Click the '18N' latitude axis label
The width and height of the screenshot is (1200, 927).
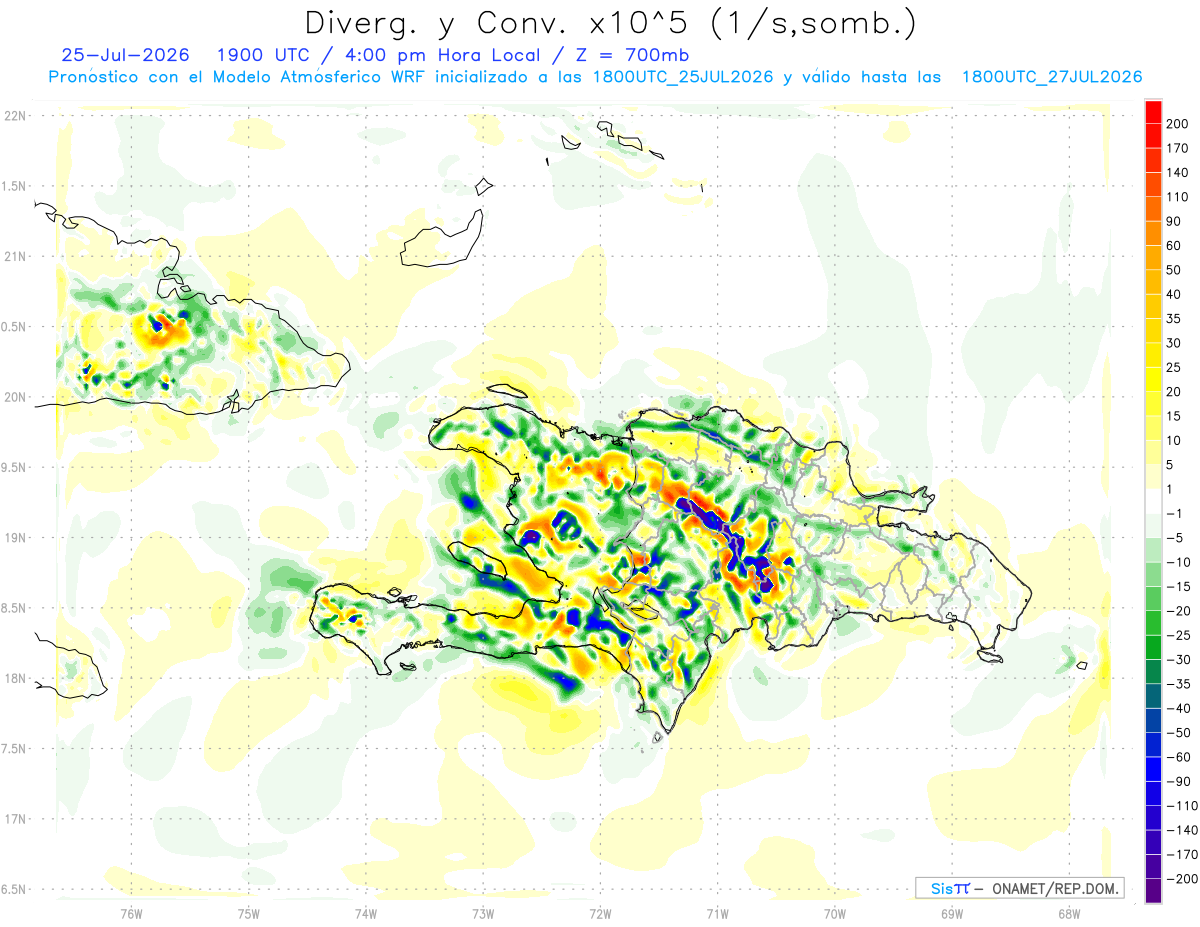point(15,678)
